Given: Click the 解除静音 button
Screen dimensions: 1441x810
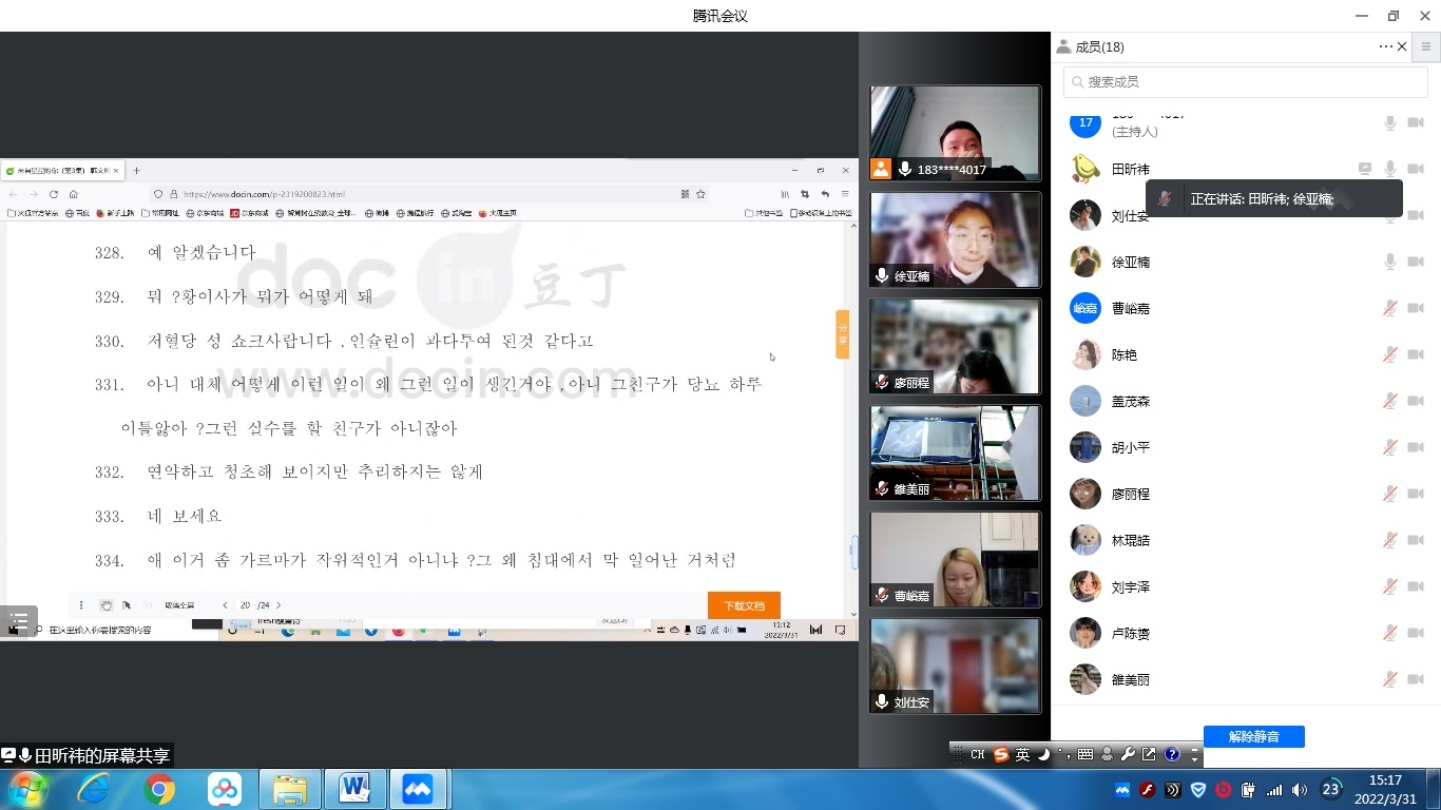Looking at the screenshot, I should coord(1253,737).
